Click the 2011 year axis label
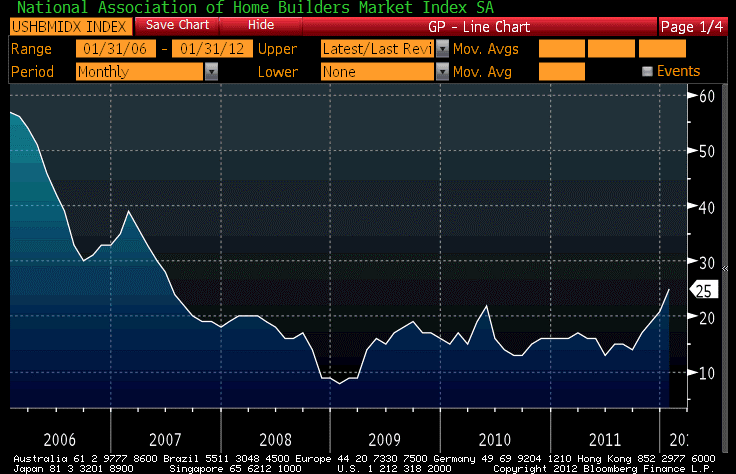 click(x=605, y=440)
